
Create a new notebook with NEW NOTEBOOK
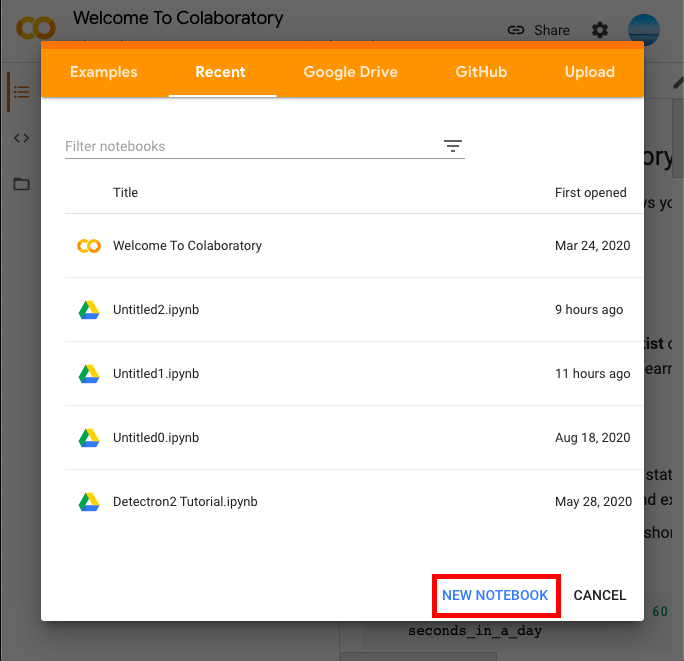click(495, 595)
